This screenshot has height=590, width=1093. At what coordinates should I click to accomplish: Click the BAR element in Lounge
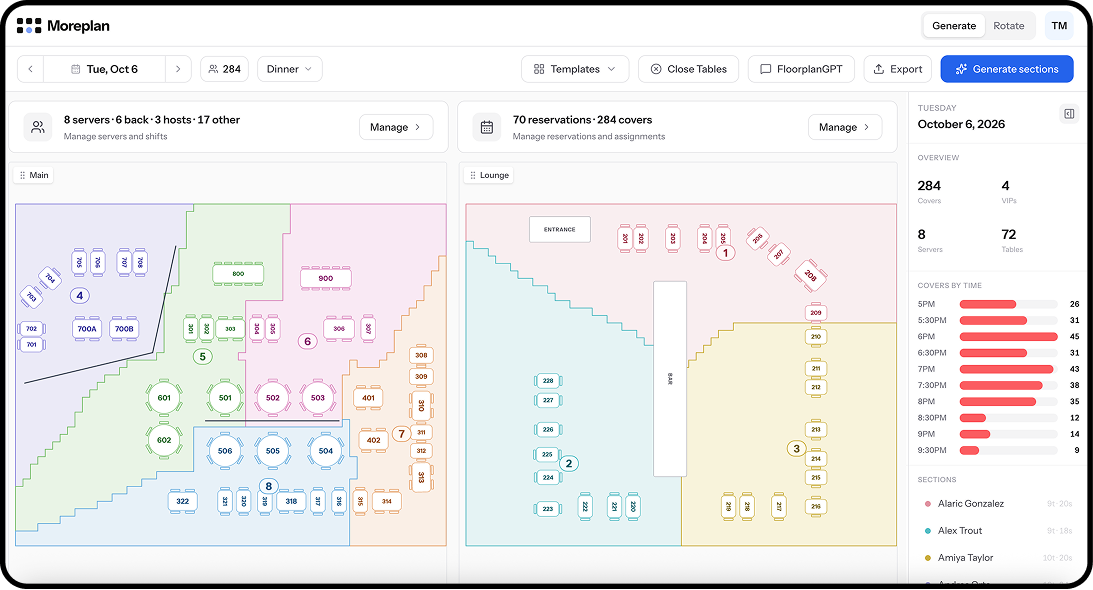(670, 379)
